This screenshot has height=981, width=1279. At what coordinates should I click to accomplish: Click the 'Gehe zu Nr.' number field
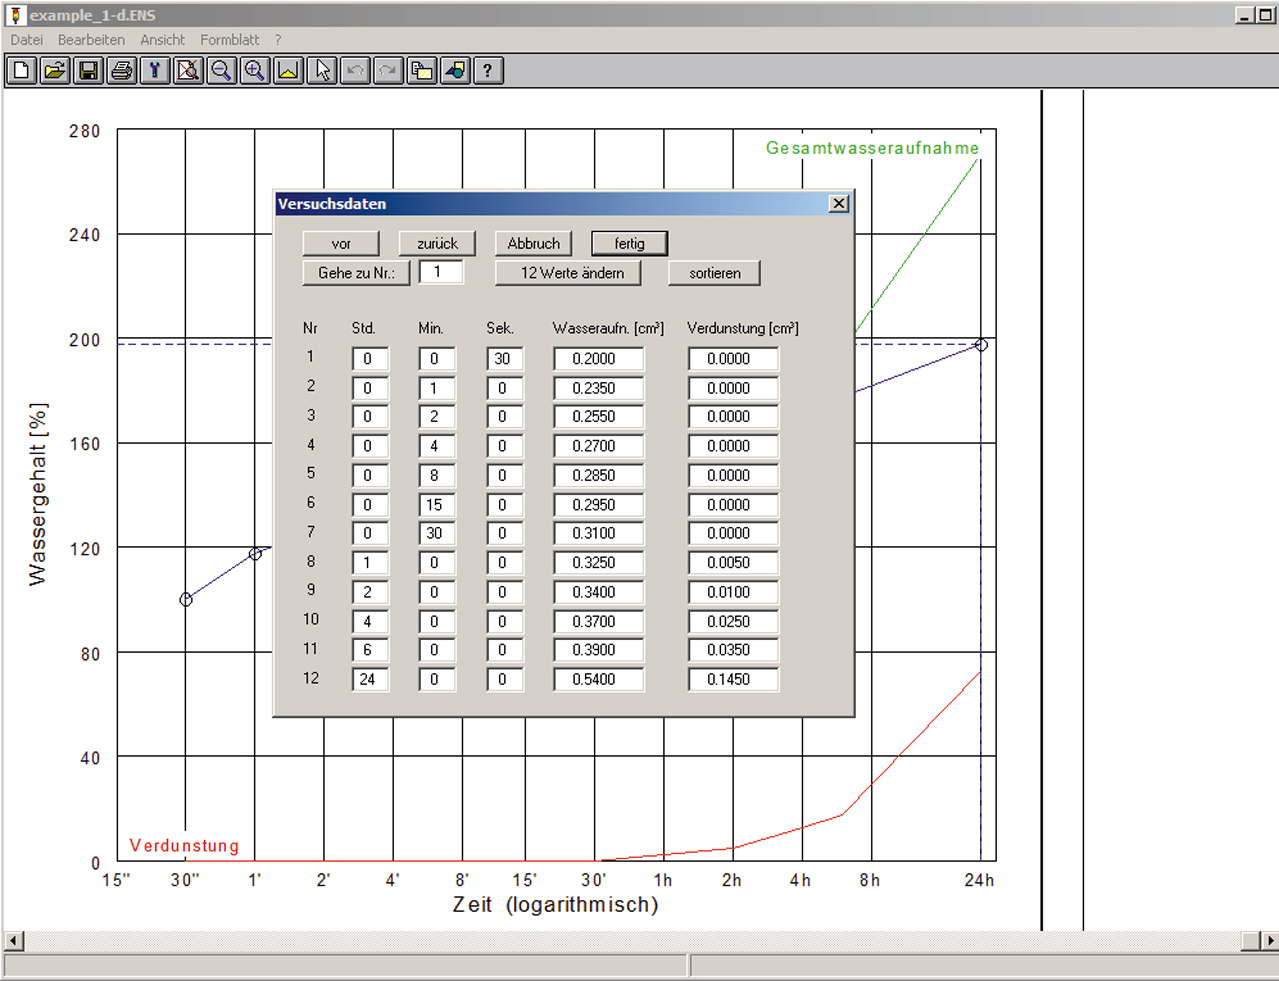pos(441,272)
